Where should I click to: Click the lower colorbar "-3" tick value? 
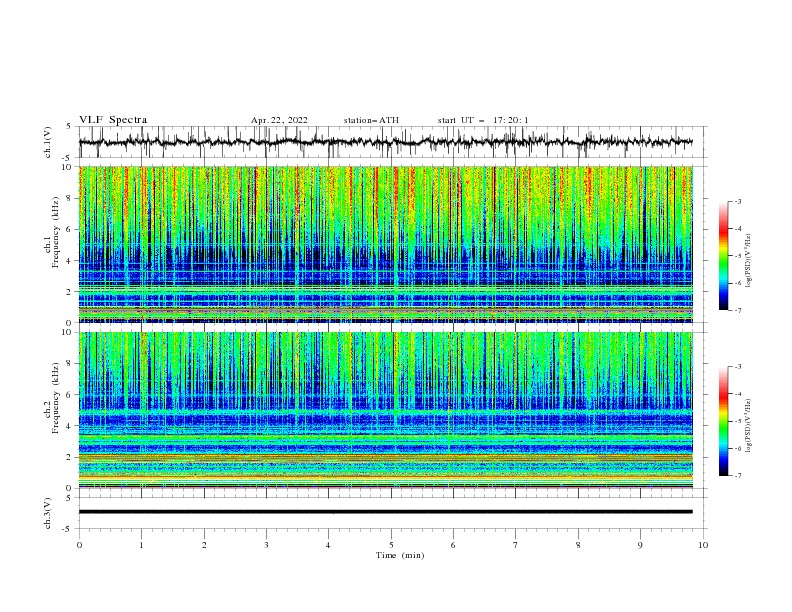pos(738,367)
